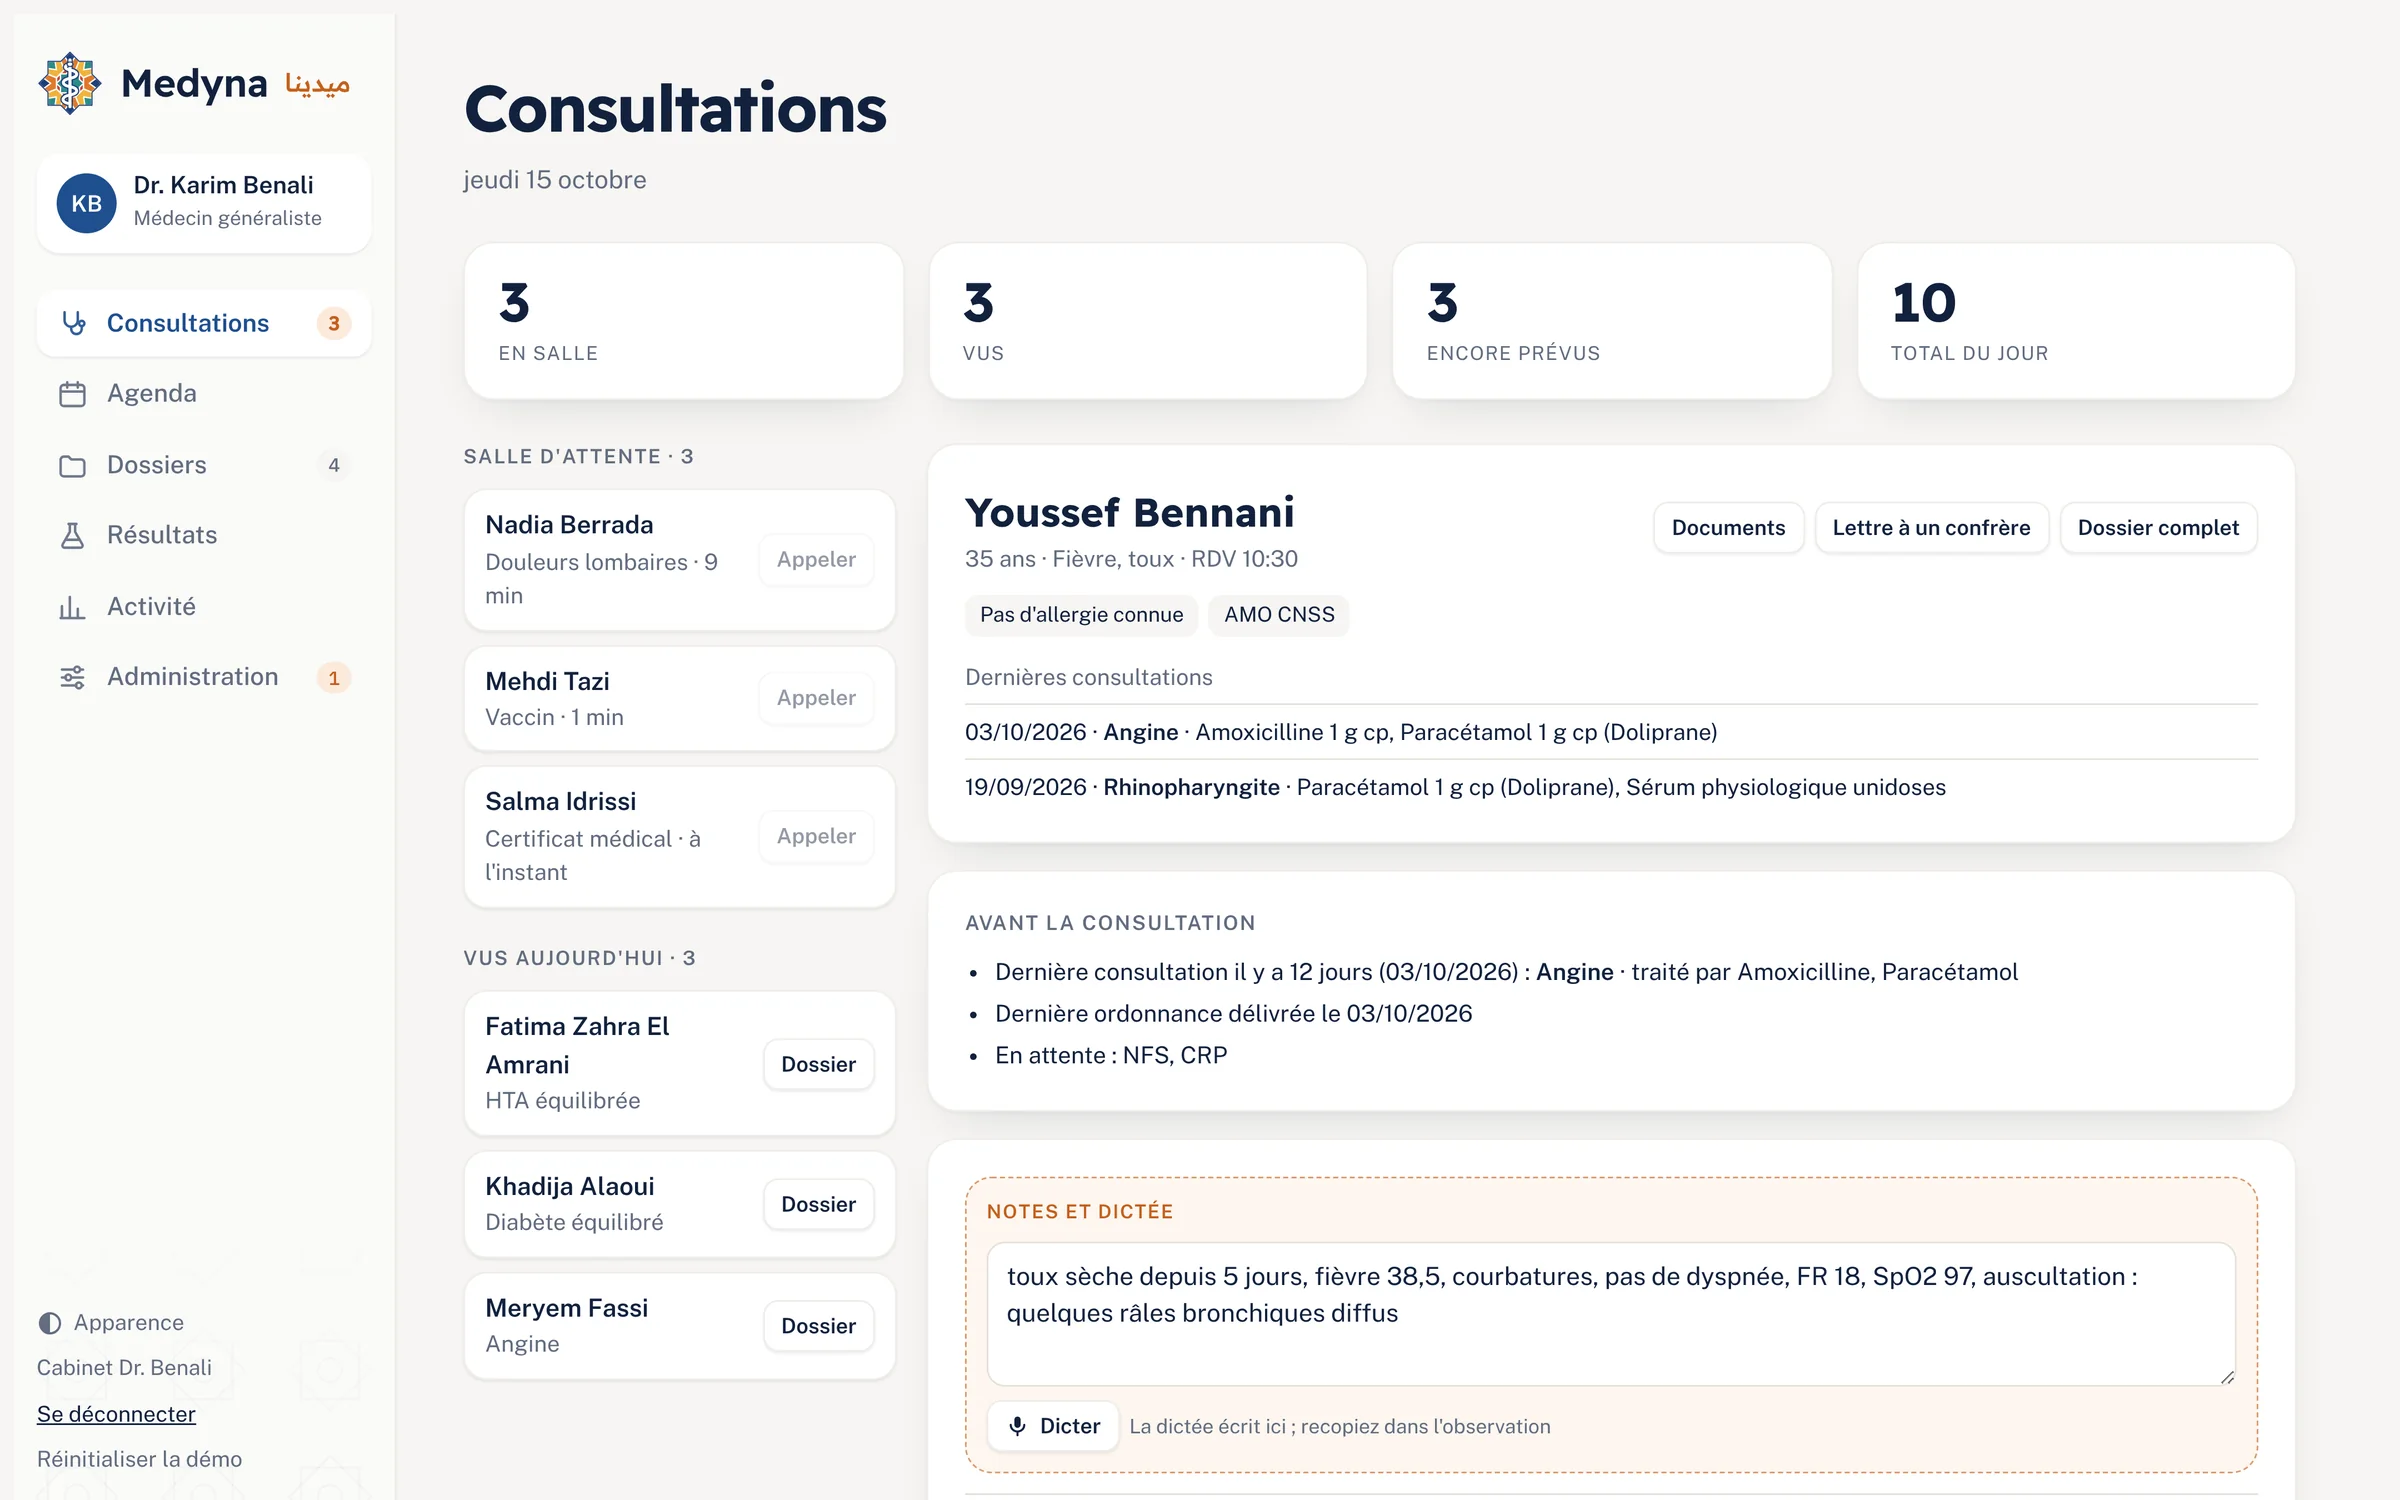This screenshot has width=2400, height=1500.
Task: Click the bar chart icon beside Activité
Action: point(73,607)
